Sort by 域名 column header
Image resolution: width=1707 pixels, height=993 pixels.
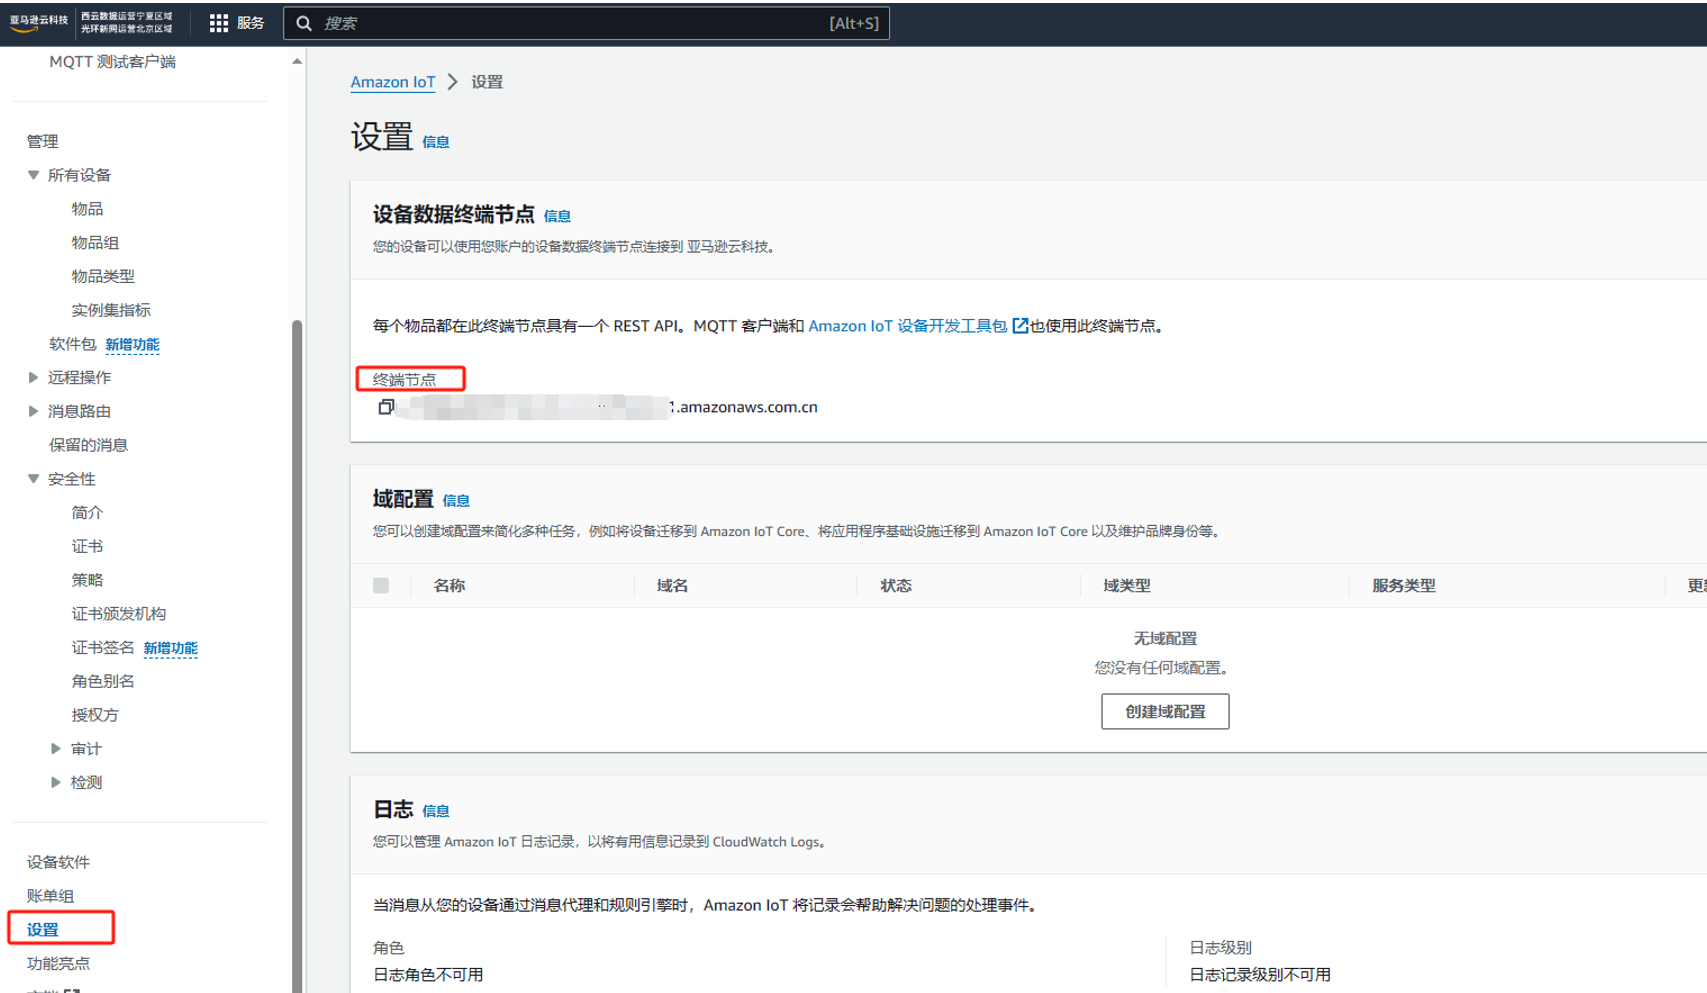pyautogui.click(x=672, y=586)
